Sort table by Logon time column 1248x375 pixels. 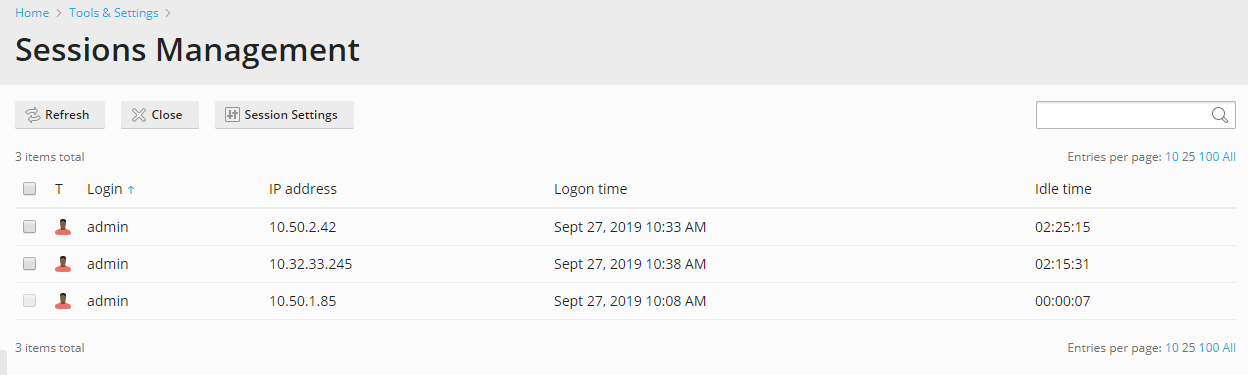[590, 189]
